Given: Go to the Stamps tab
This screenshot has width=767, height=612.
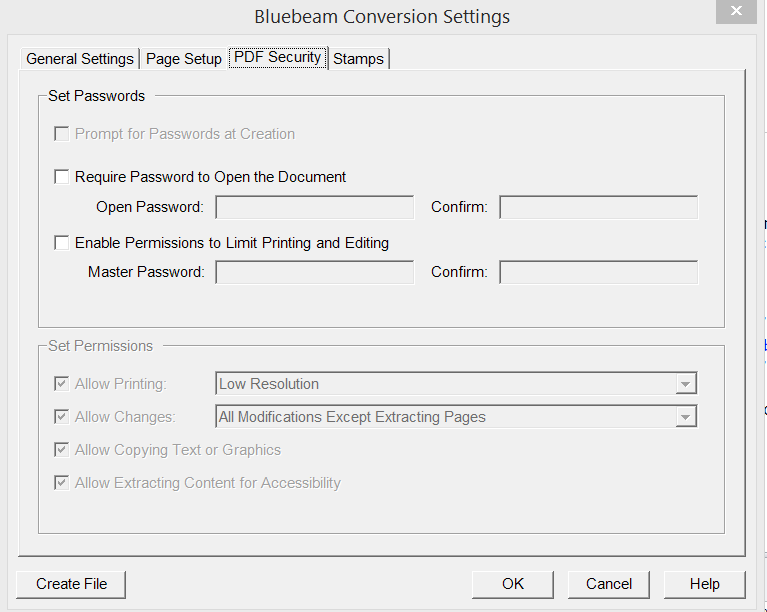Looking at the screenshot, I should click(359, 59).
